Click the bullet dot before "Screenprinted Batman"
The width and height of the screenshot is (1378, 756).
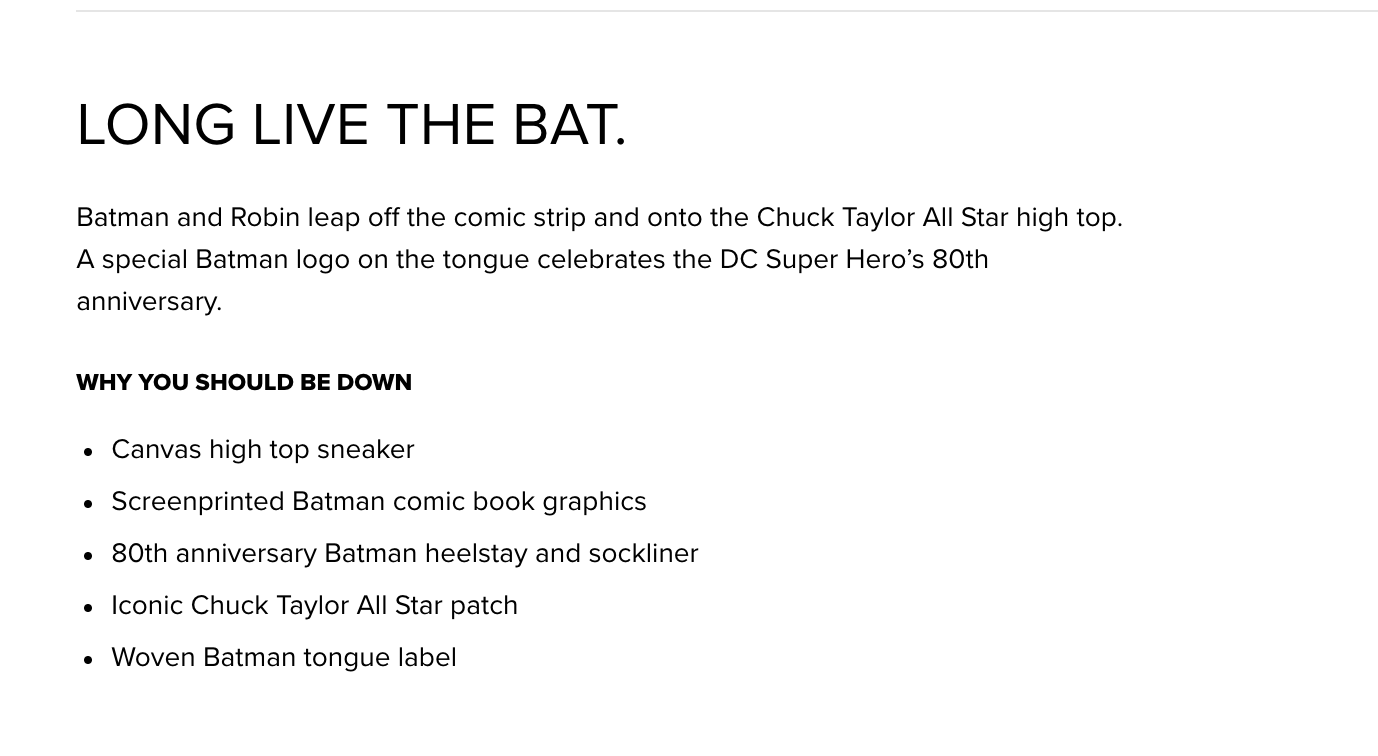pos(89,504)
